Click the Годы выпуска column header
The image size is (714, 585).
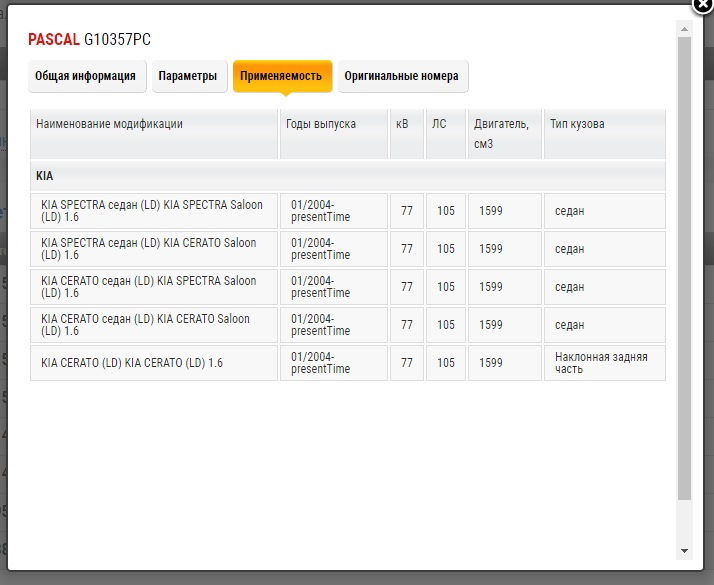pos(334,134)
